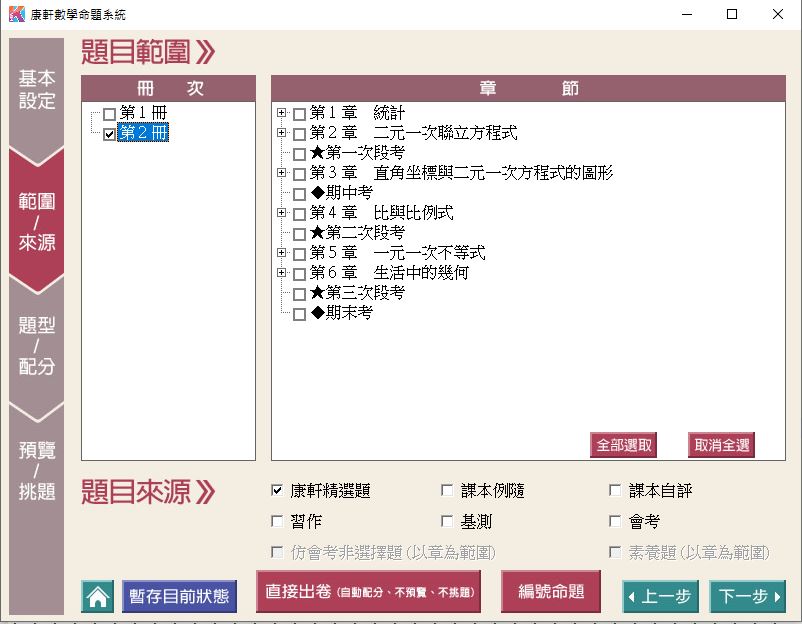Tick the 會考 source checkbox
802x624 pixels.
[615, 521]
